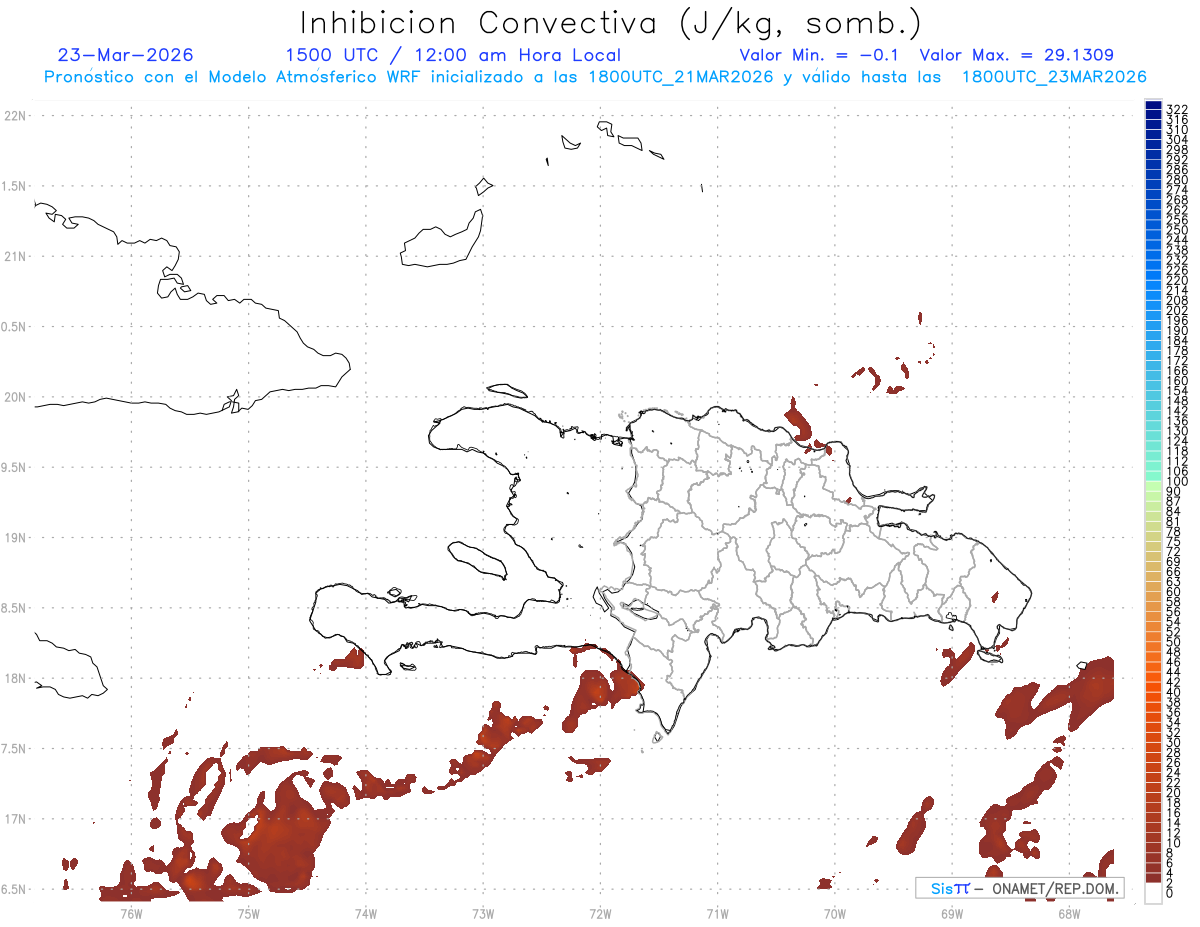The image size is (1200, 927).
Task: Click the 22N latitude axis label
Action: [15, 116]
